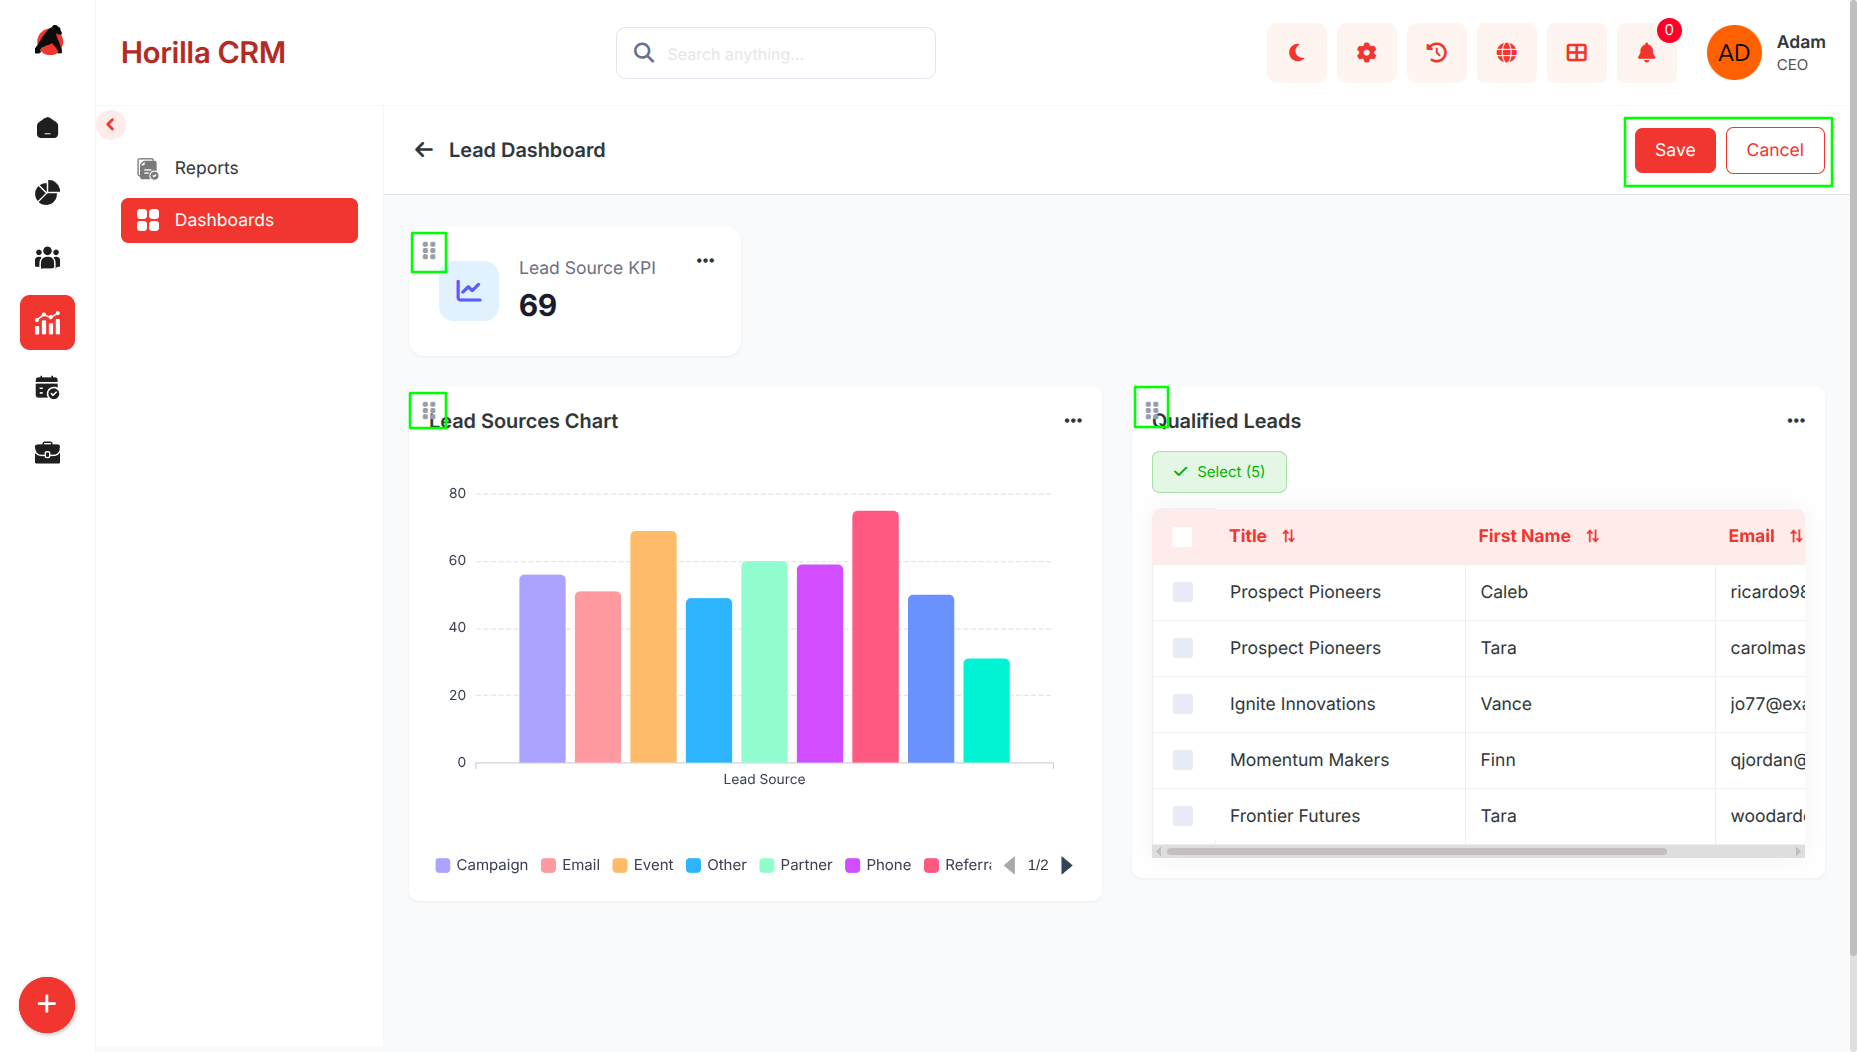Grab the Lead Source KPI drag handle
This screenshot has width=1857, height=1052.
(429, 251)
